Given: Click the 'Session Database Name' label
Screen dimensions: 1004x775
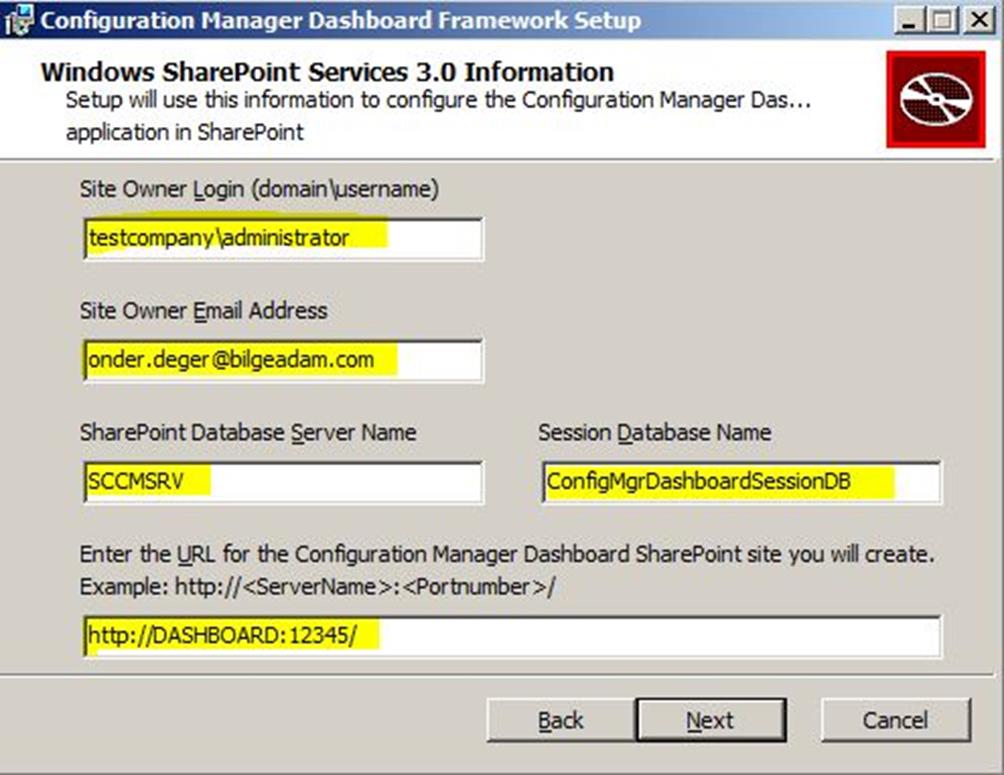Looking at the screenshot, I should pos(654,432).
